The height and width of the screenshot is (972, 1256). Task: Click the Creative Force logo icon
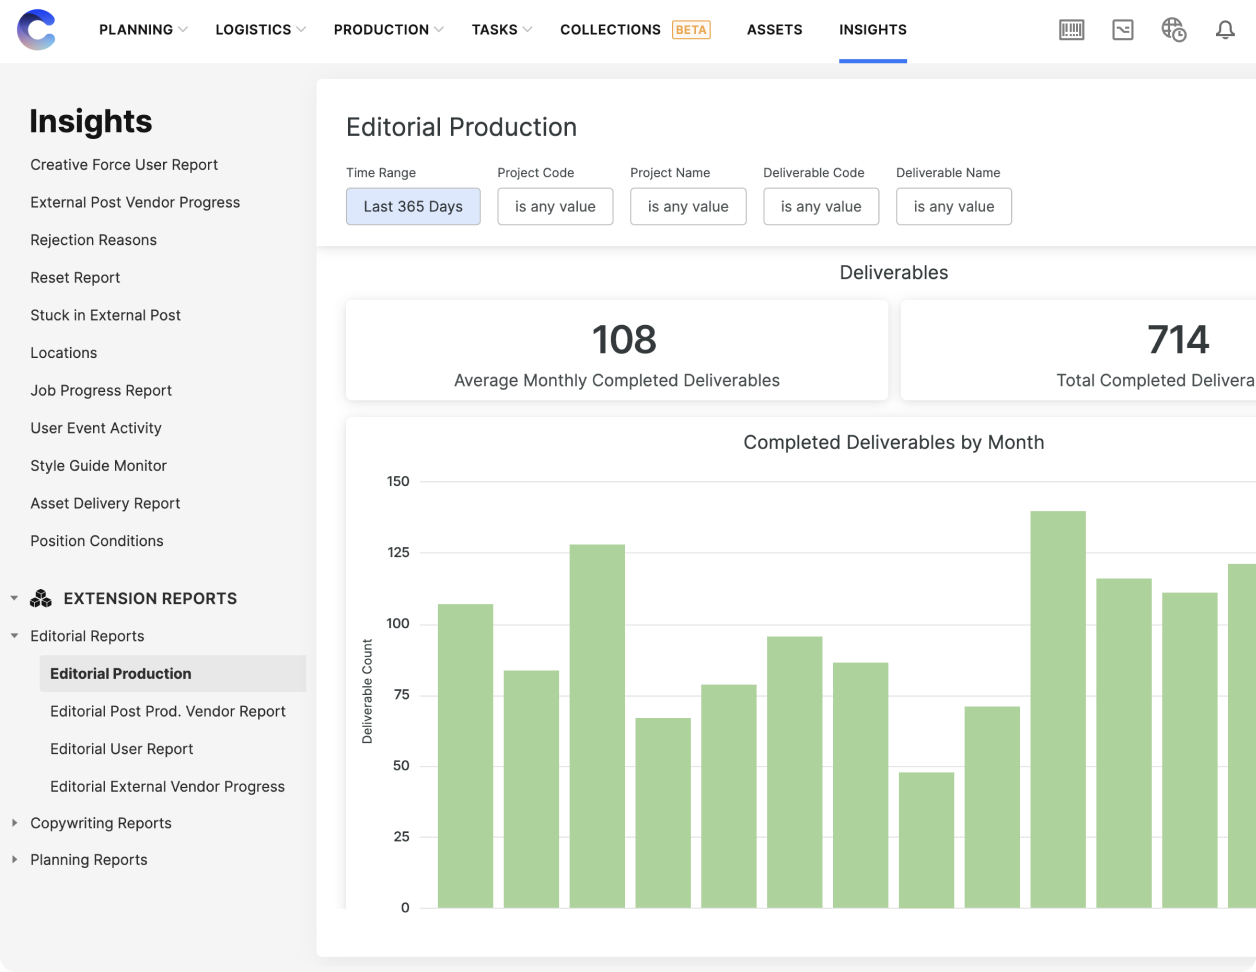pyautogui.click(x=36, y=30)
